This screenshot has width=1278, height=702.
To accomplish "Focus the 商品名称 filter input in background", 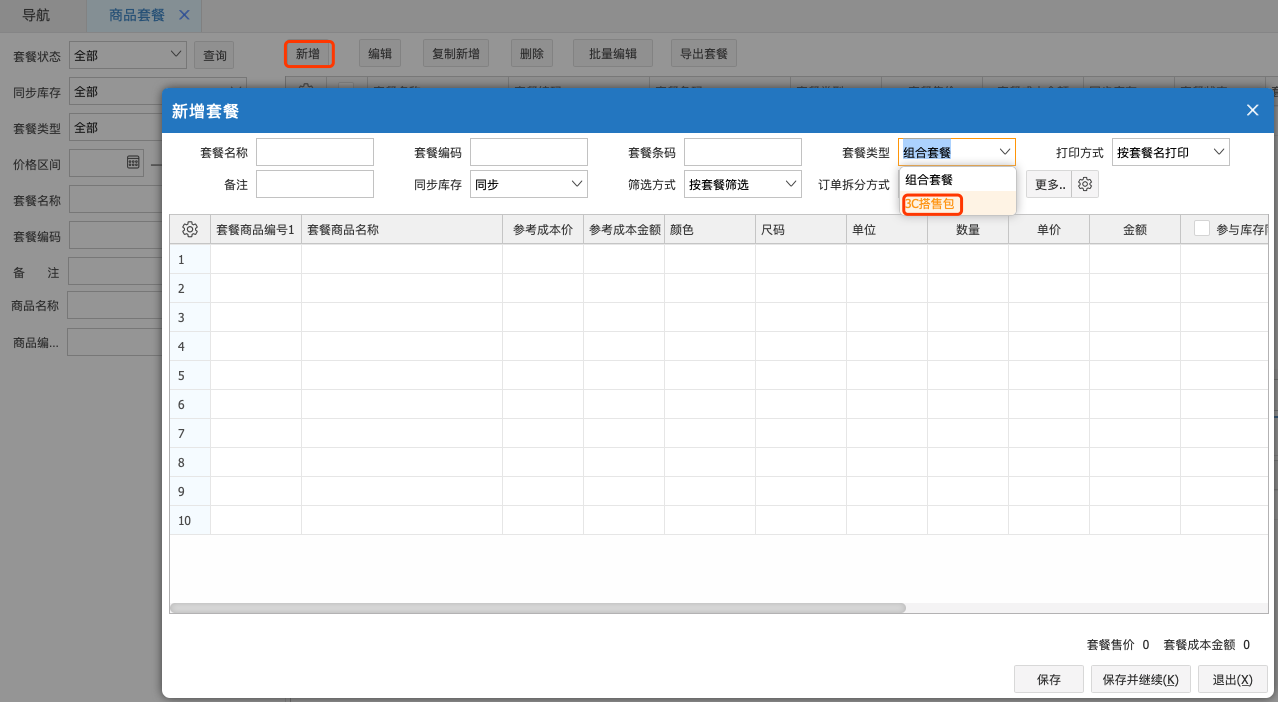I will [x=114, y=305].
